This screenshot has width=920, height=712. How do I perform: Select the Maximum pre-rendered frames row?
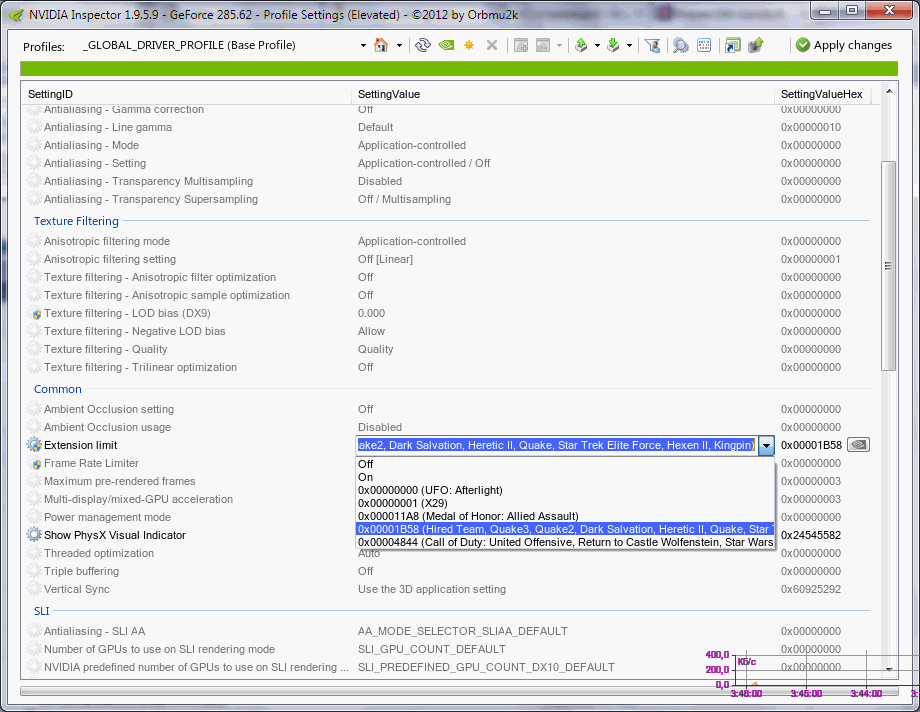(x=448, y=481)
